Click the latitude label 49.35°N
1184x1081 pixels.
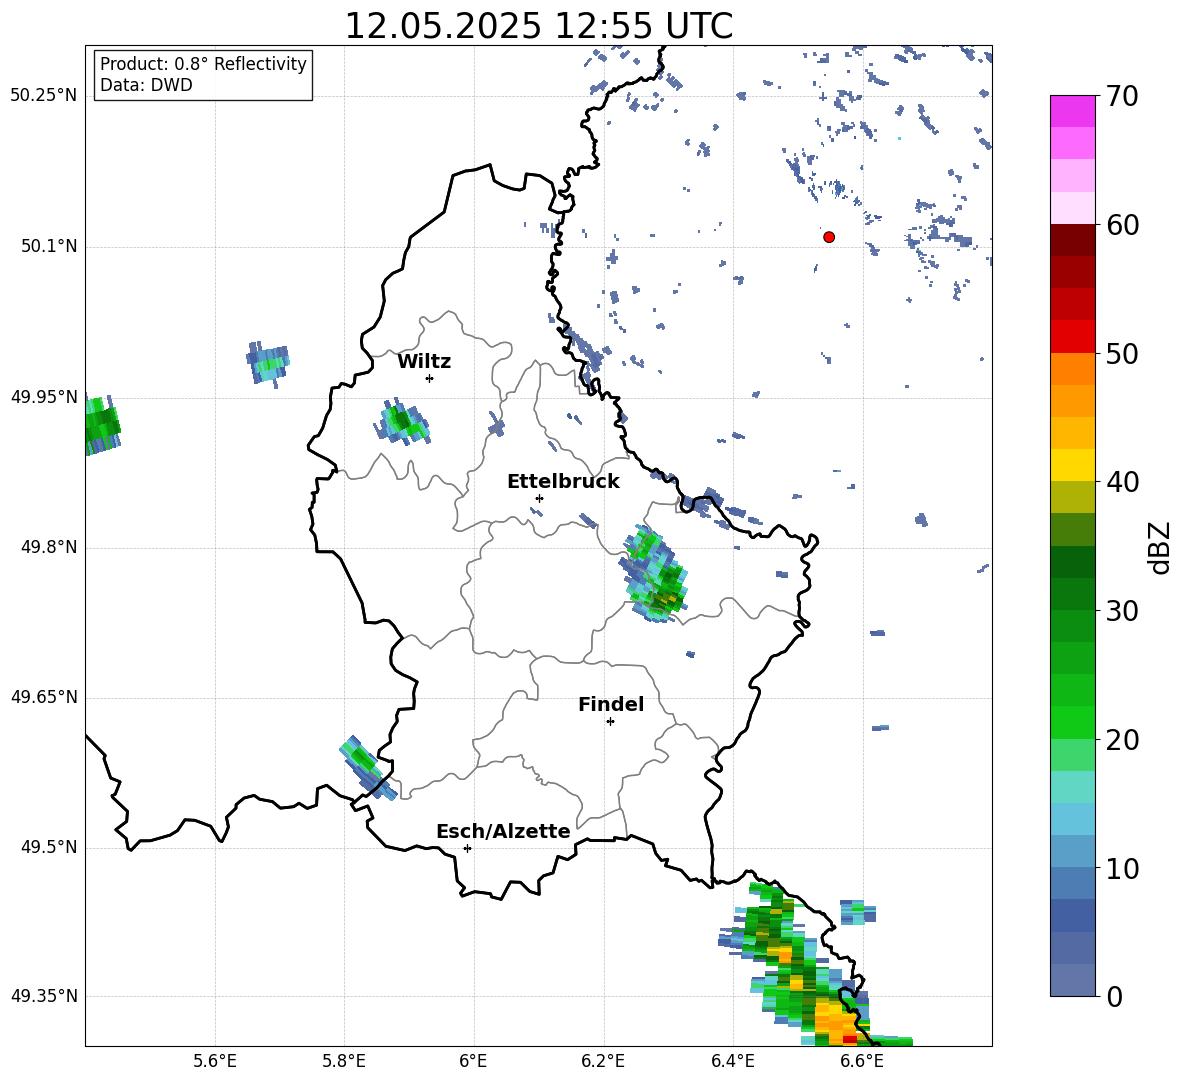coord(44,996)
